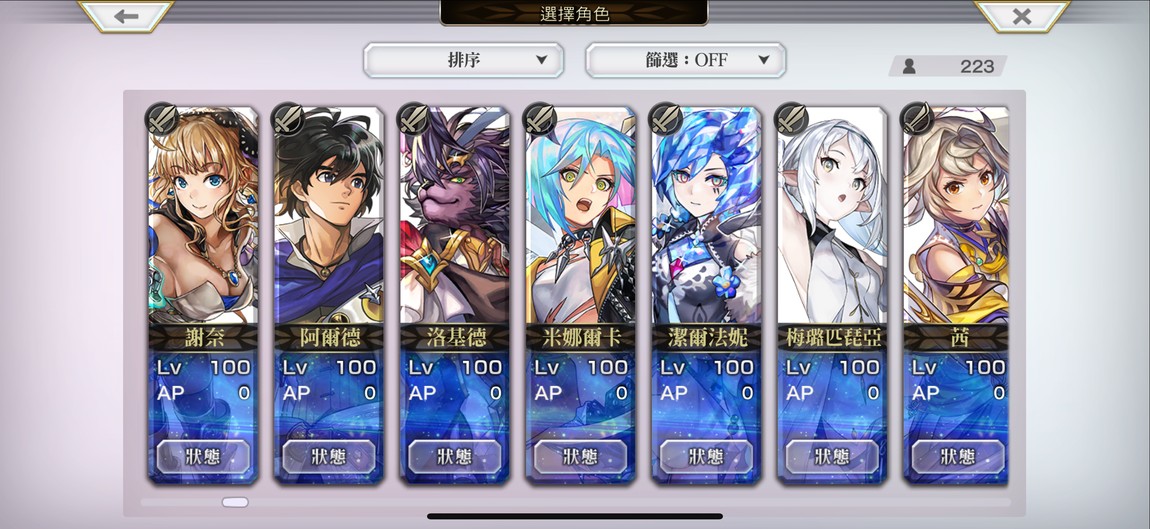
Task: Expand the 篩選:OFF filter dropdown
Action: click(686, 60)
